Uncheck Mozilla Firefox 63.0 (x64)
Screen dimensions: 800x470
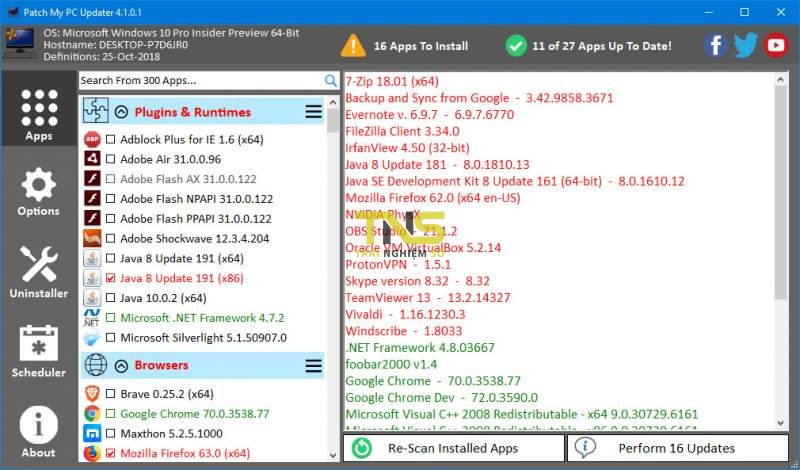click(110, 453)
